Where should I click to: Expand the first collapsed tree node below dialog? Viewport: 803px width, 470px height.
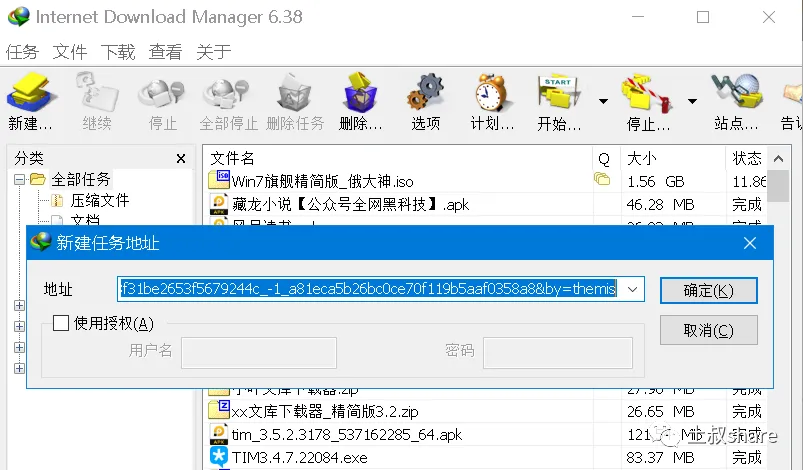(x=19, y=305)
